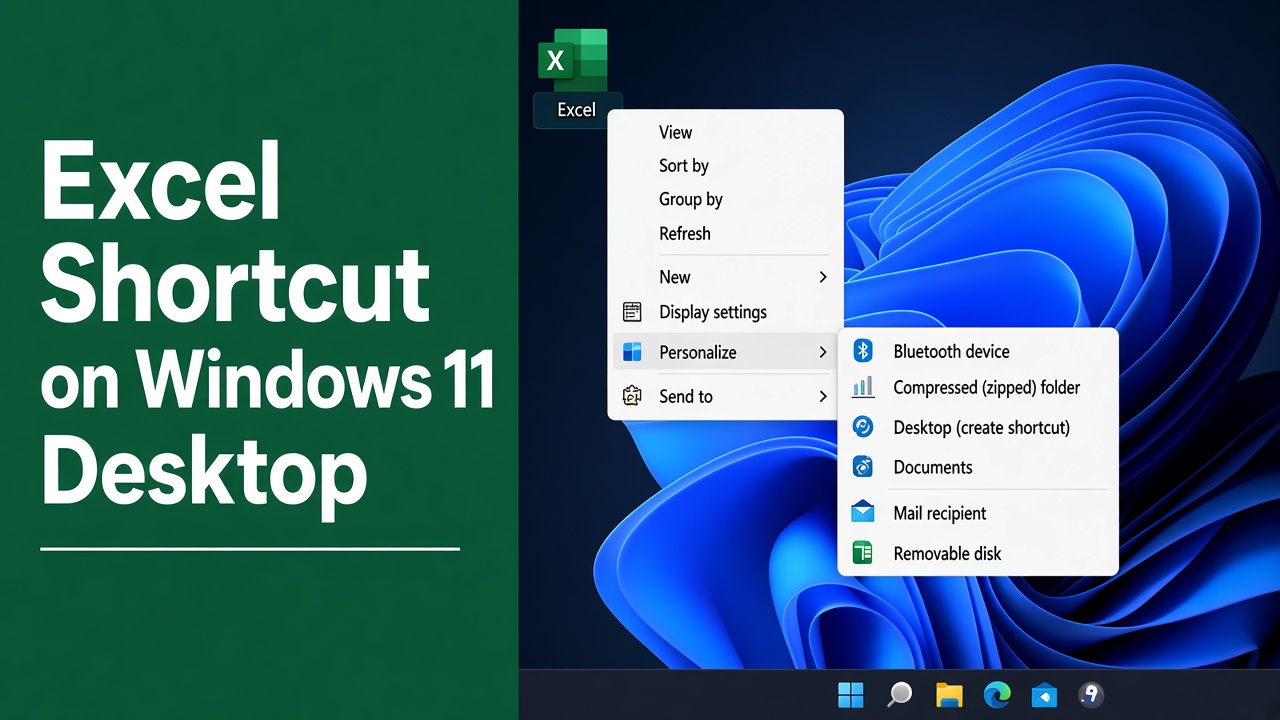Click the Compressed folder icon

862,387
